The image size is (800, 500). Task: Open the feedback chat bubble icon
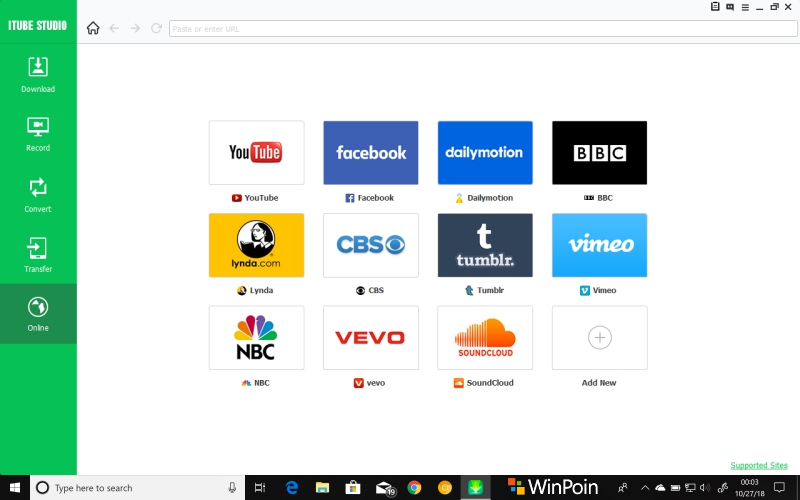(730, 7)
